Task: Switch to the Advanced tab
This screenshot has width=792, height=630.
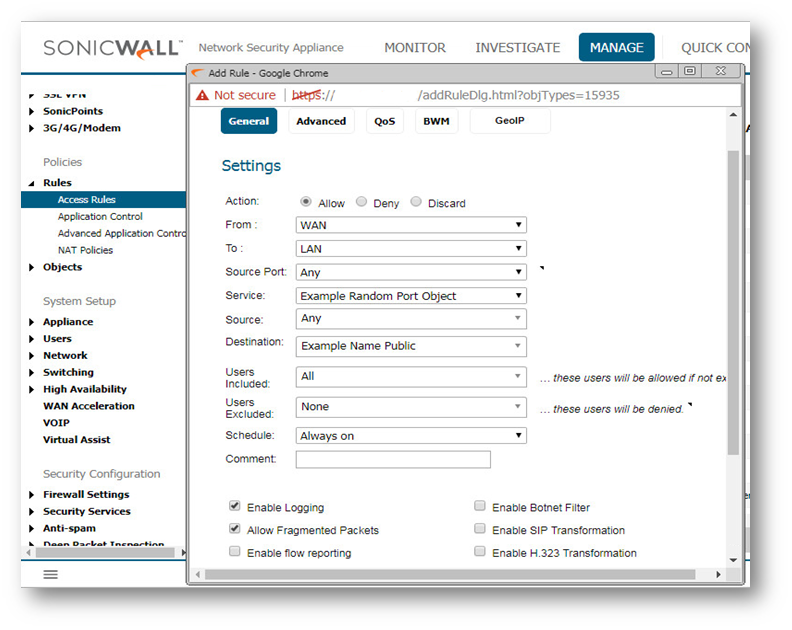Action: tap(321, 121)
